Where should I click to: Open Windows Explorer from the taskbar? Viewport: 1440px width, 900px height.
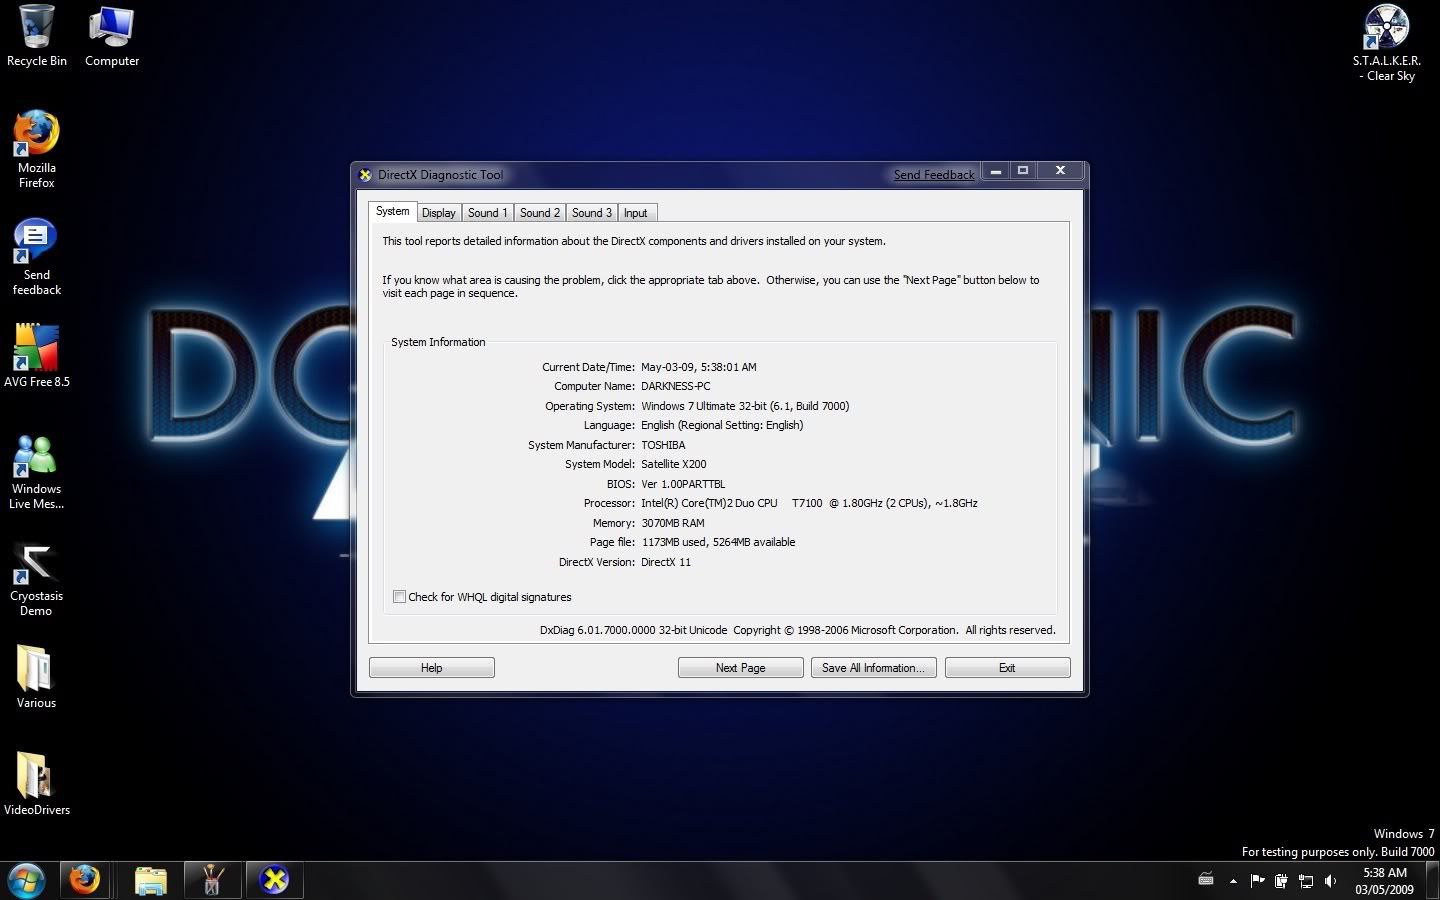[151, 881]
